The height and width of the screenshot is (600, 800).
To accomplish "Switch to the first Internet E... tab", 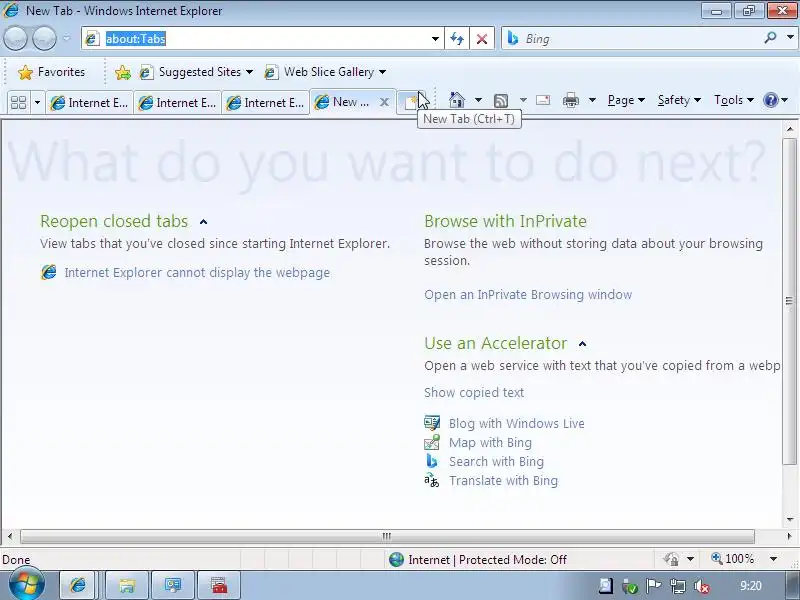I will click(x=89, y=103).
